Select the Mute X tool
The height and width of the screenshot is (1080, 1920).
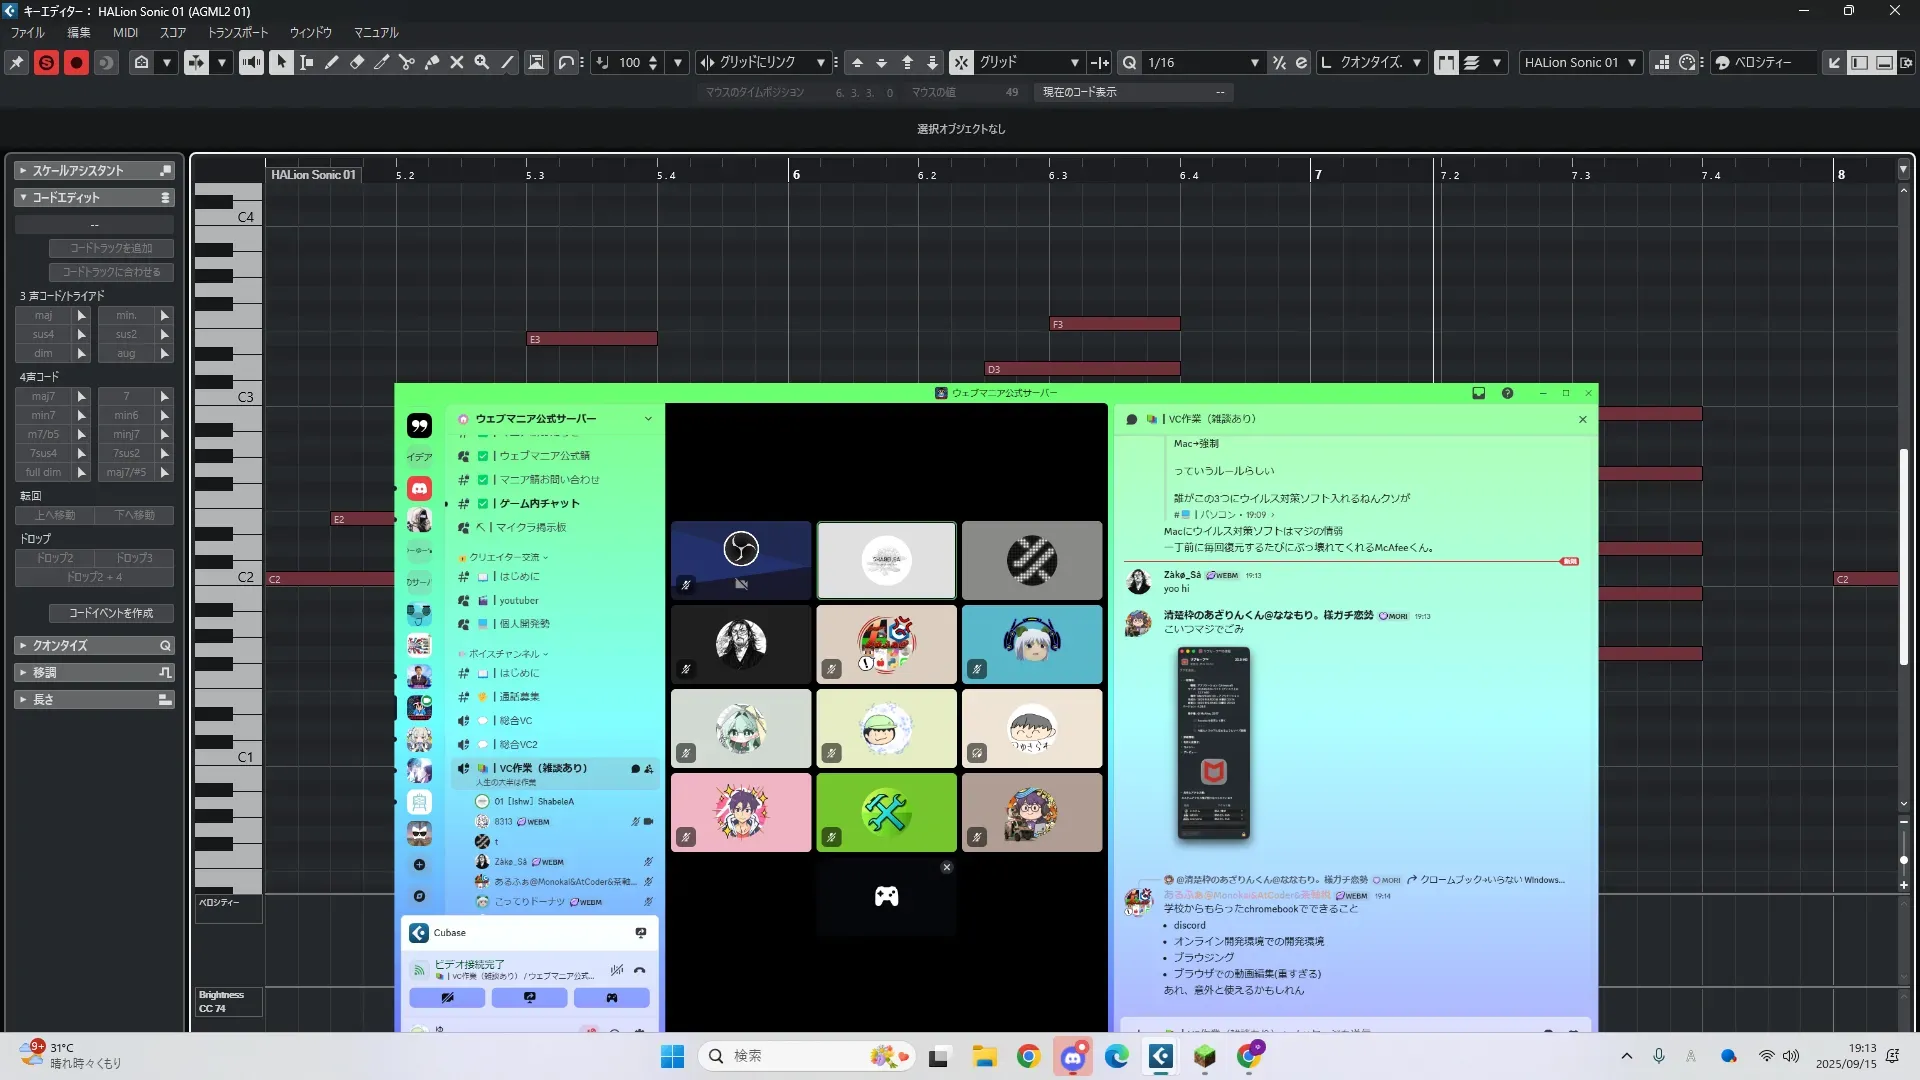(457, 62)
